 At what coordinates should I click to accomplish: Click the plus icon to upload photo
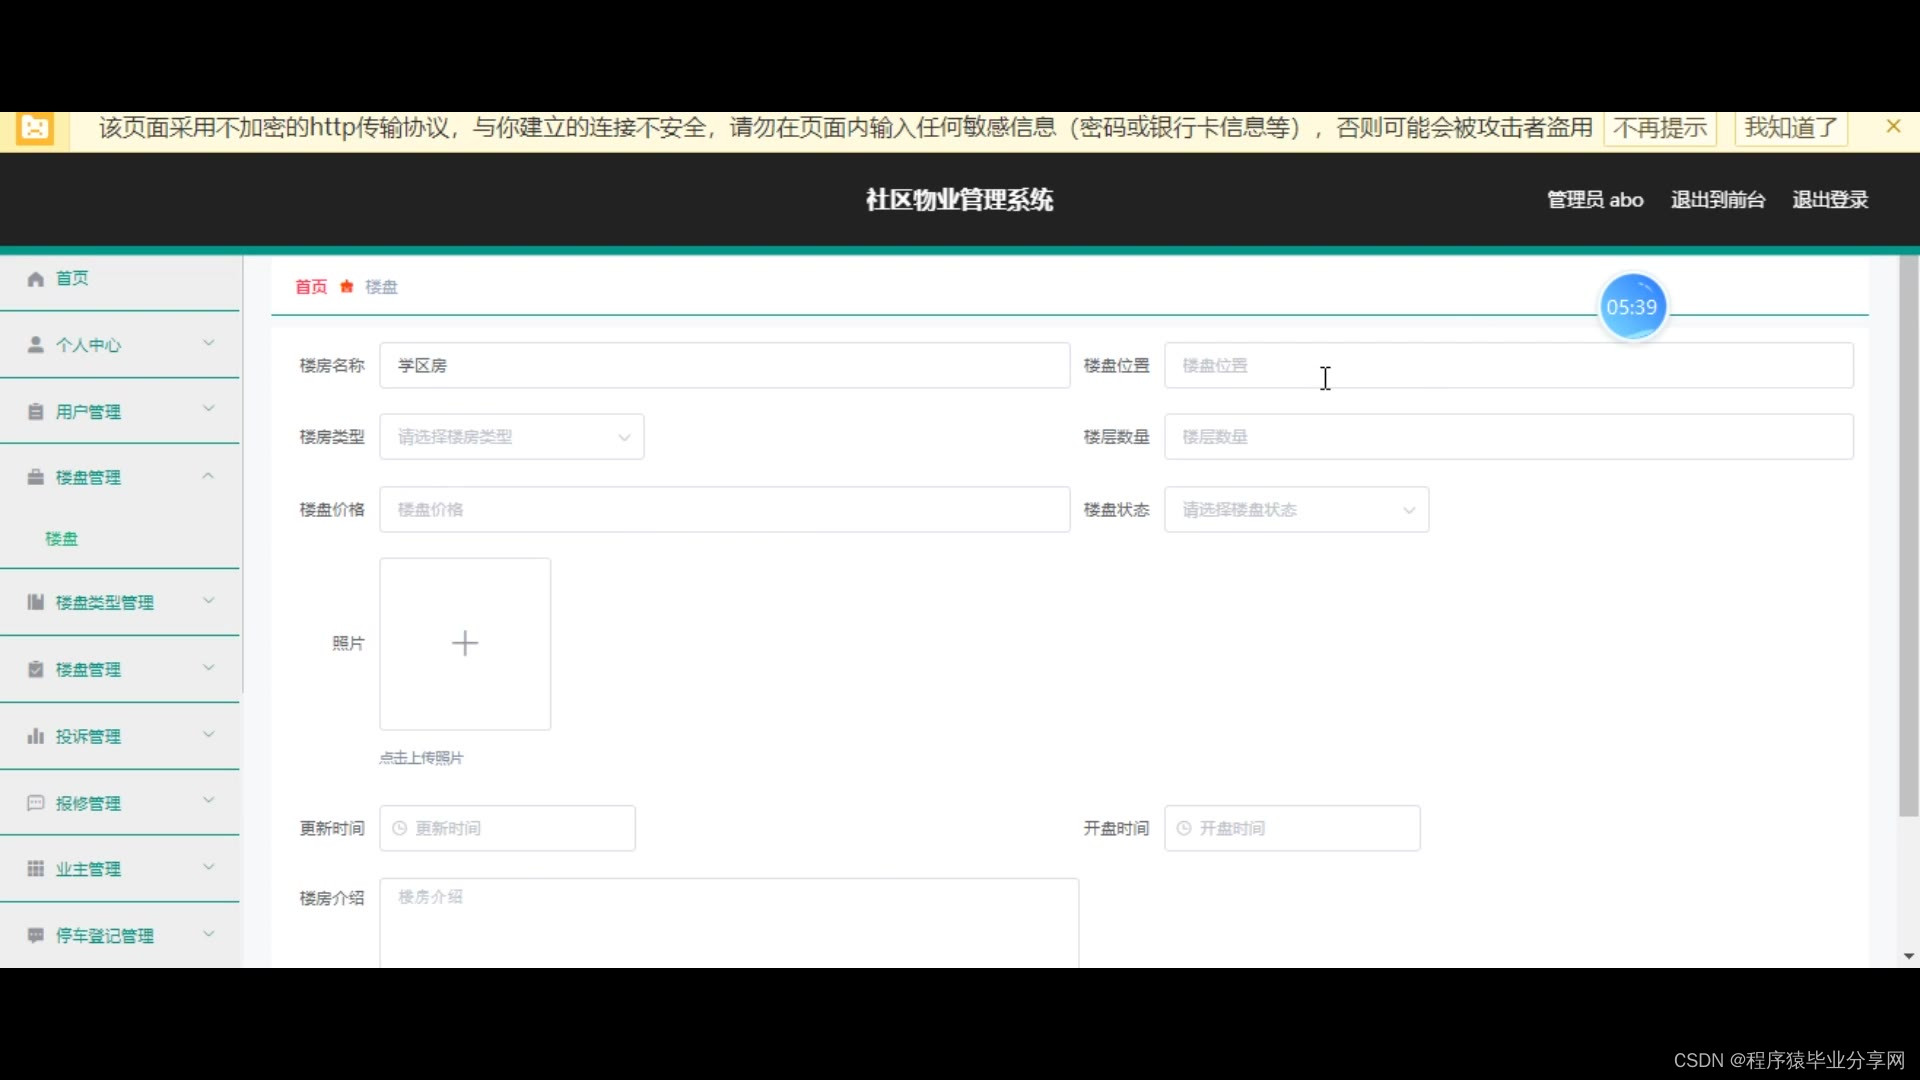(465, 643)
